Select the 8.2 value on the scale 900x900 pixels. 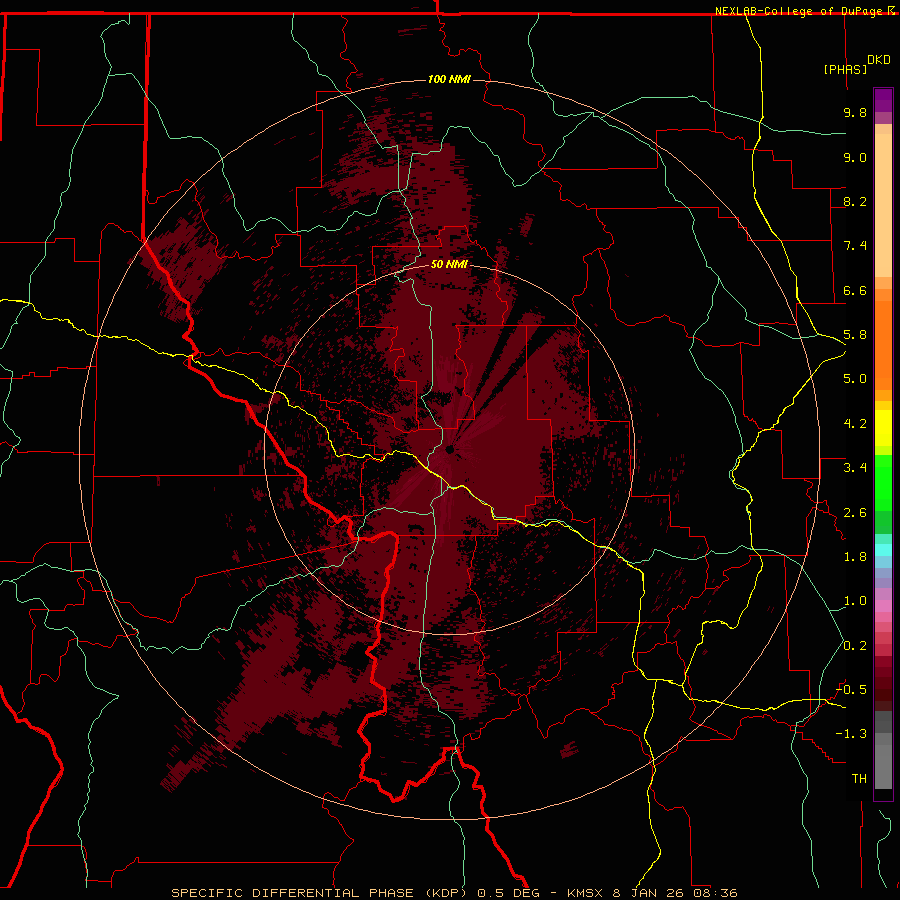[855, 201]
